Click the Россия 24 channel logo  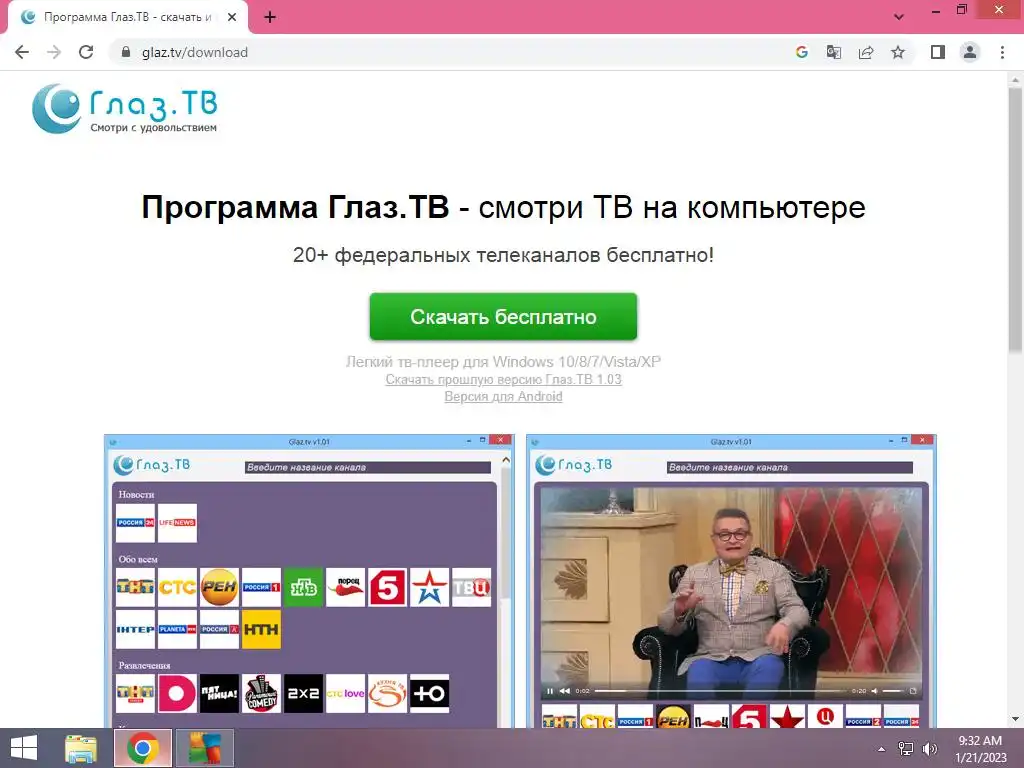135,523
